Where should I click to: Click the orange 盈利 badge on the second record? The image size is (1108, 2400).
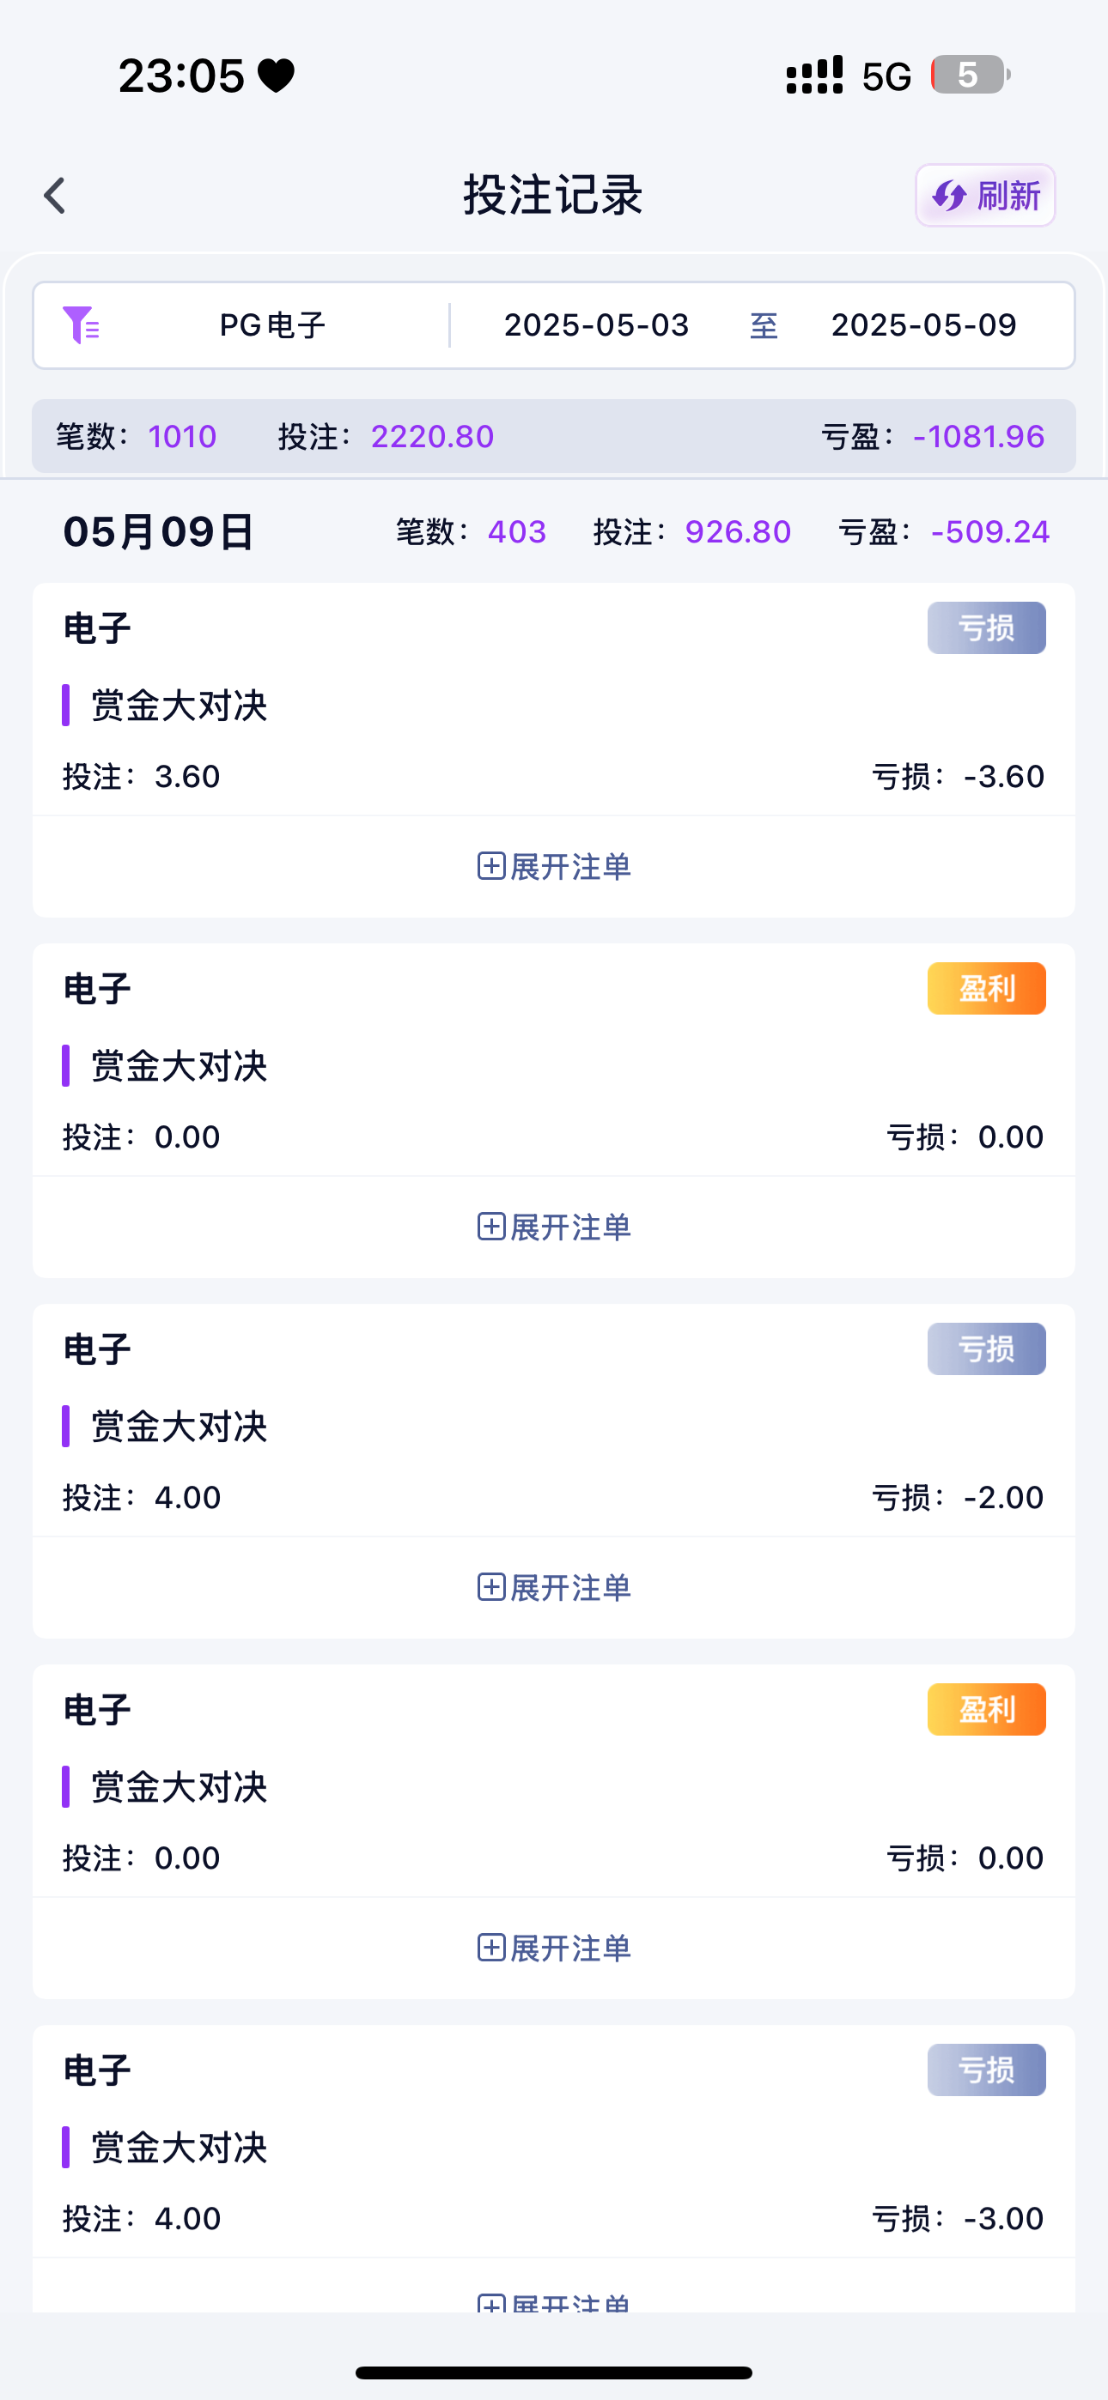(x=986, y=989)
